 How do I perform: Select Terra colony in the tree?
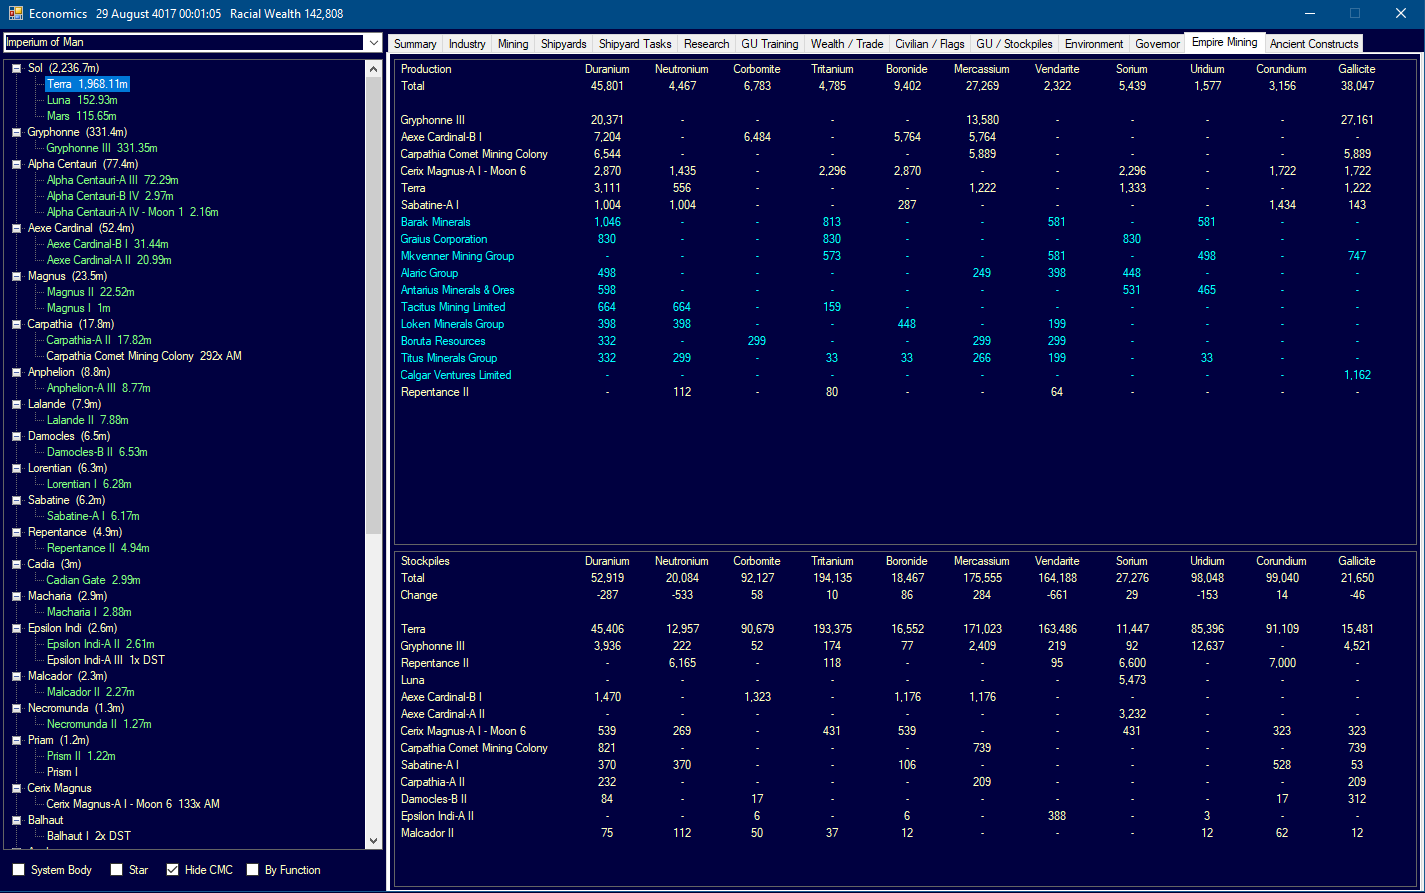click(87, 84)
